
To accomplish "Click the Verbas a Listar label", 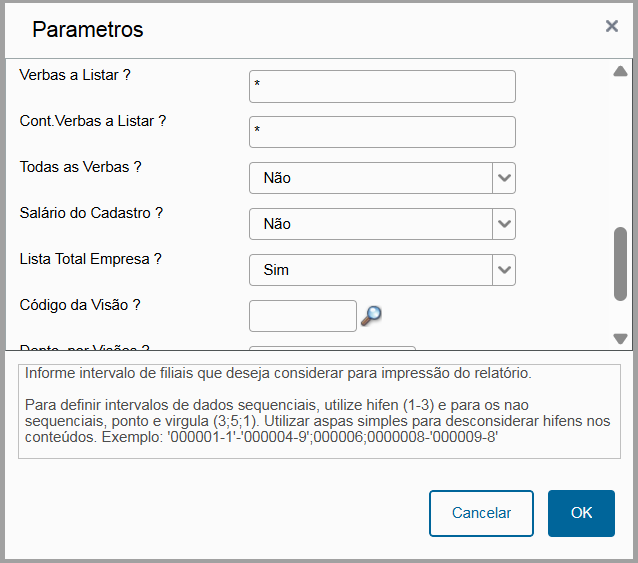I will [75, 75].
